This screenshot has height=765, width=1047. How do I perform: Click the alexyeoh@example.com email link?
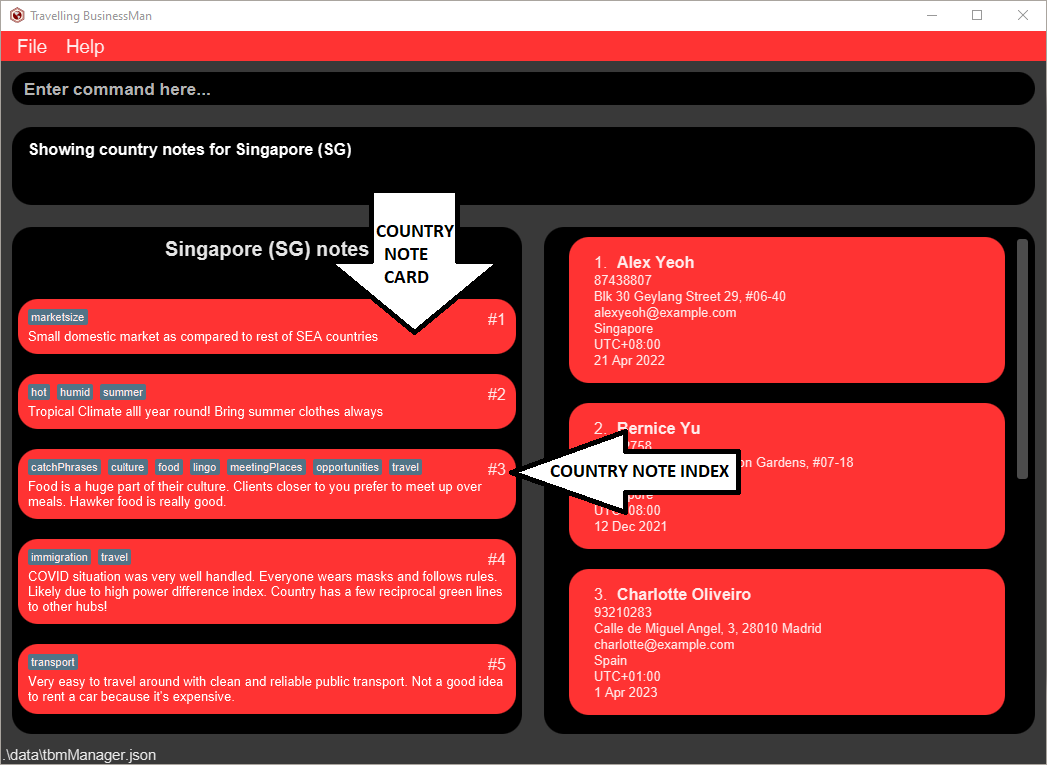(x=665, y=312)
